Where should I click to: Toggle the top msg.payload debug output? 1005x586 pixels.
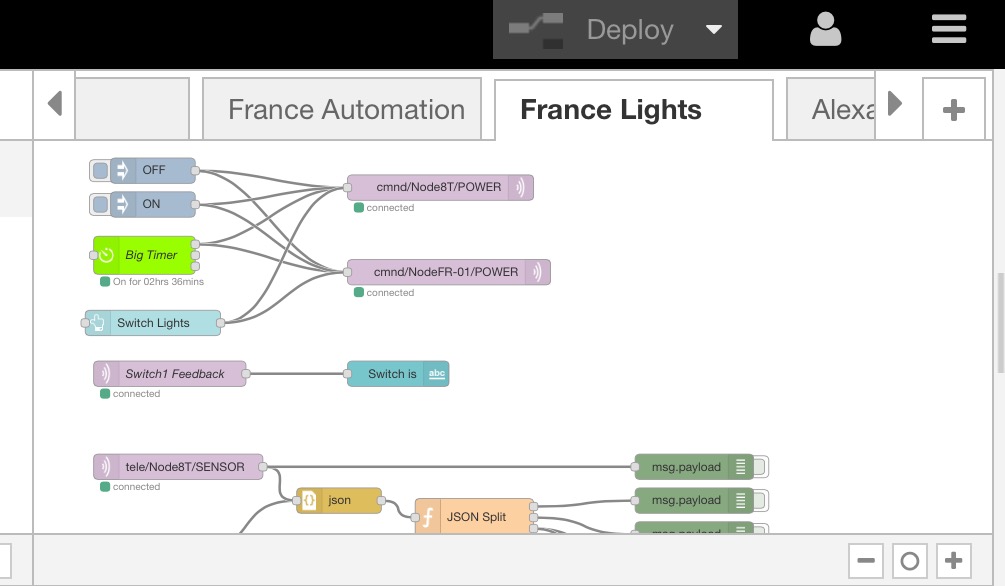pyautogui.click(x=761, y=467)
